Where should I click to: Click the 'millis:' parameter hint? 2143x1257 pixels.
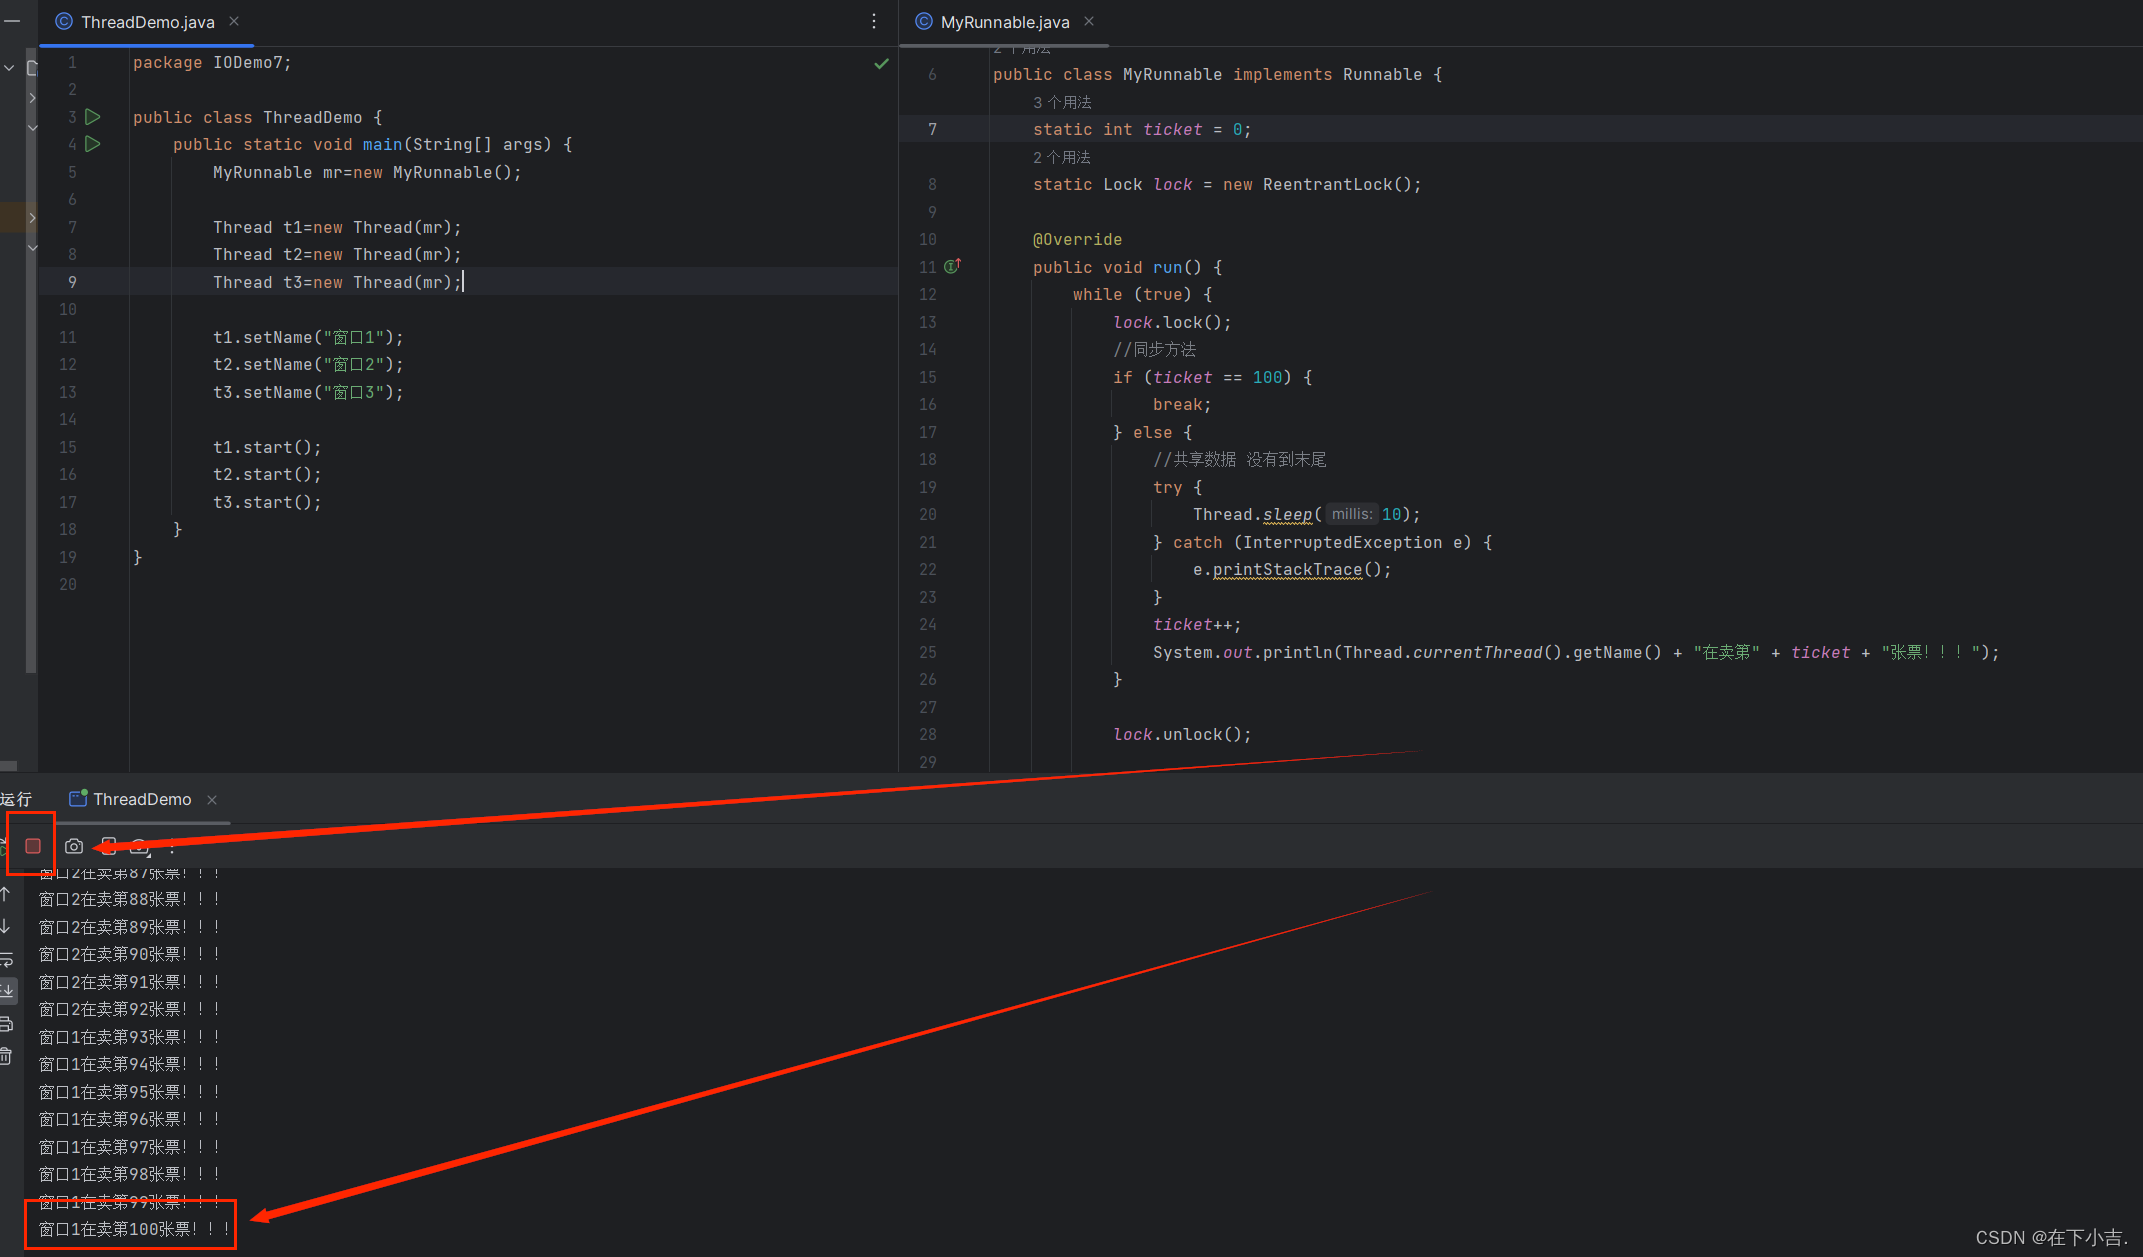[x=1352, y=514]
